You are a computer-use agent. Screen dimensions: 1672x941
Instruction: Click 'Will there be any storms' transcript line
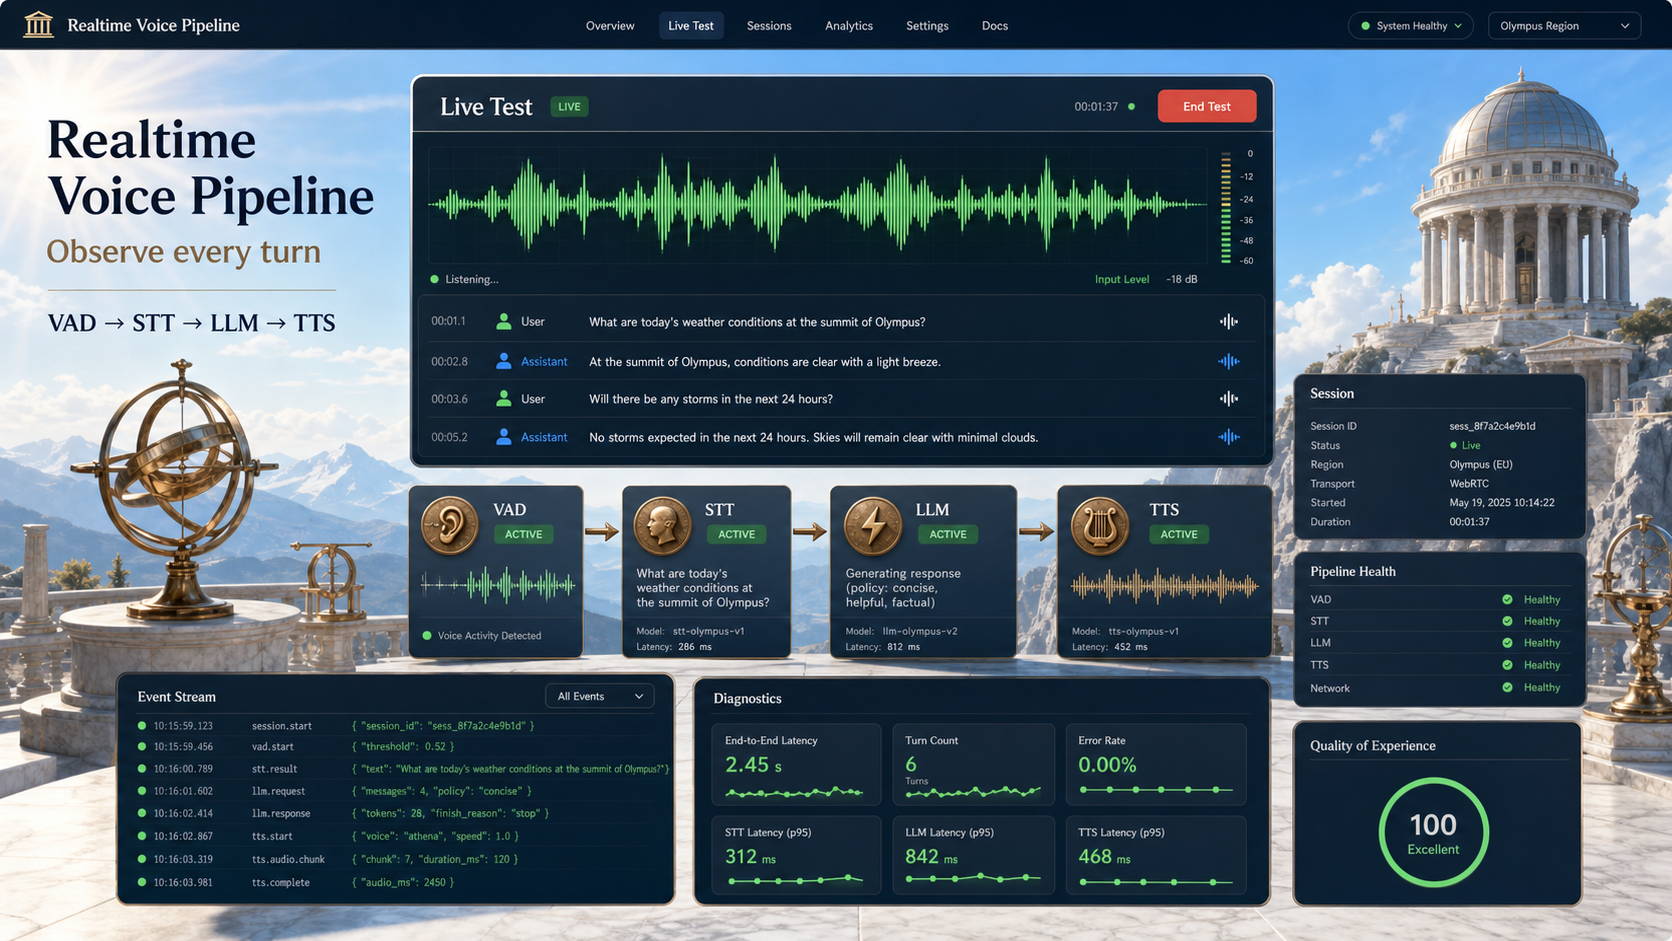pos(711,399)
